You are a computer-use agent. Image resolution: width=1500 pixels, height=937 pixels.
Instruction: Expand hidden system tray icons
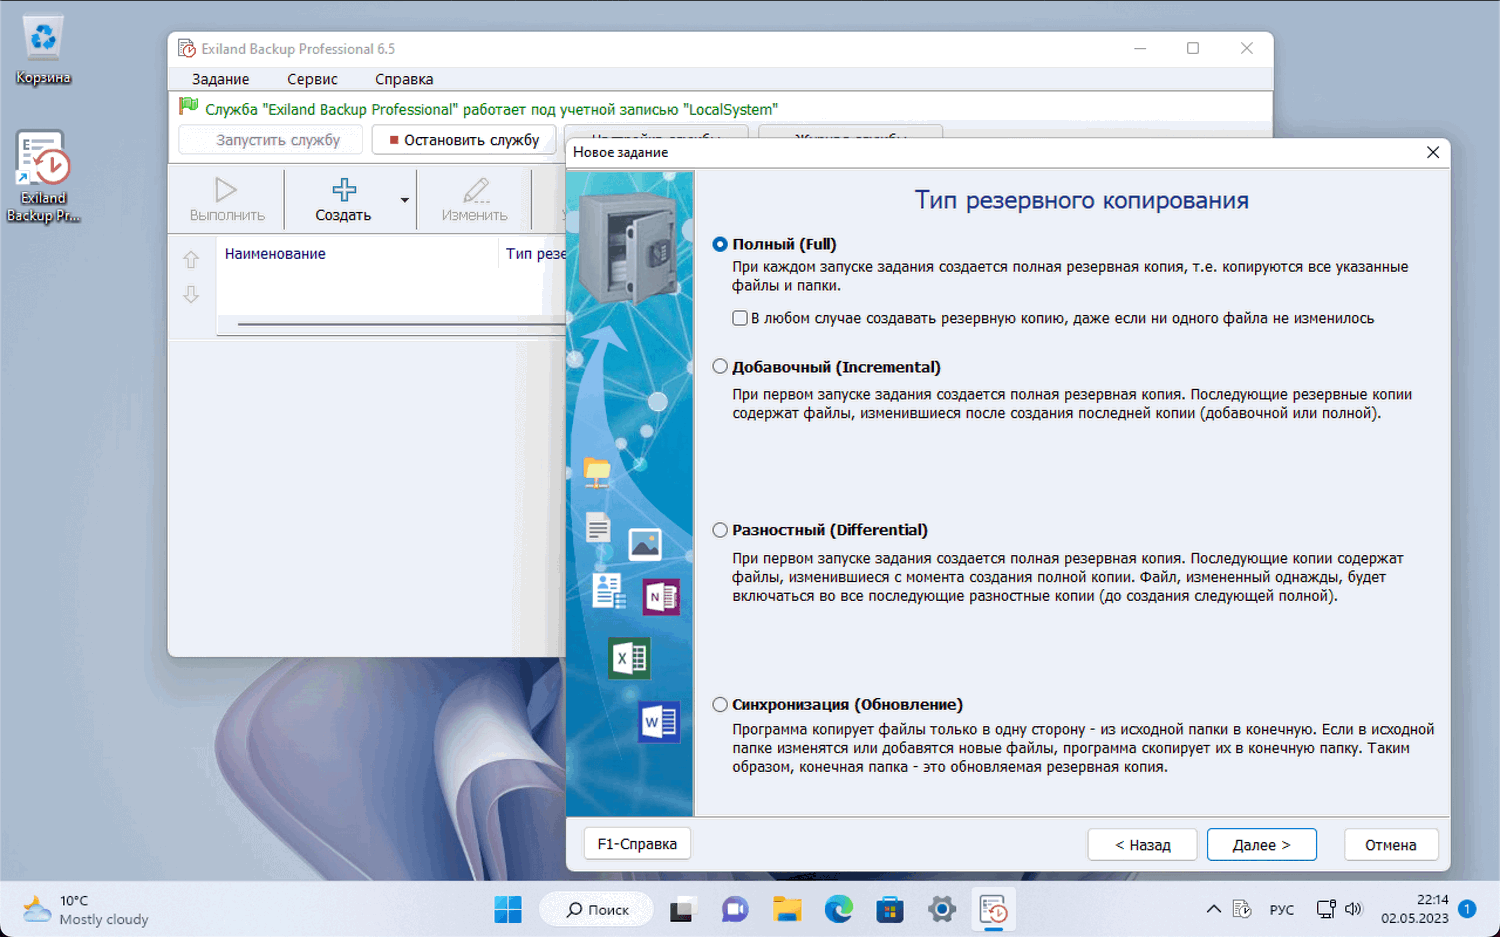pos(1213,909)
